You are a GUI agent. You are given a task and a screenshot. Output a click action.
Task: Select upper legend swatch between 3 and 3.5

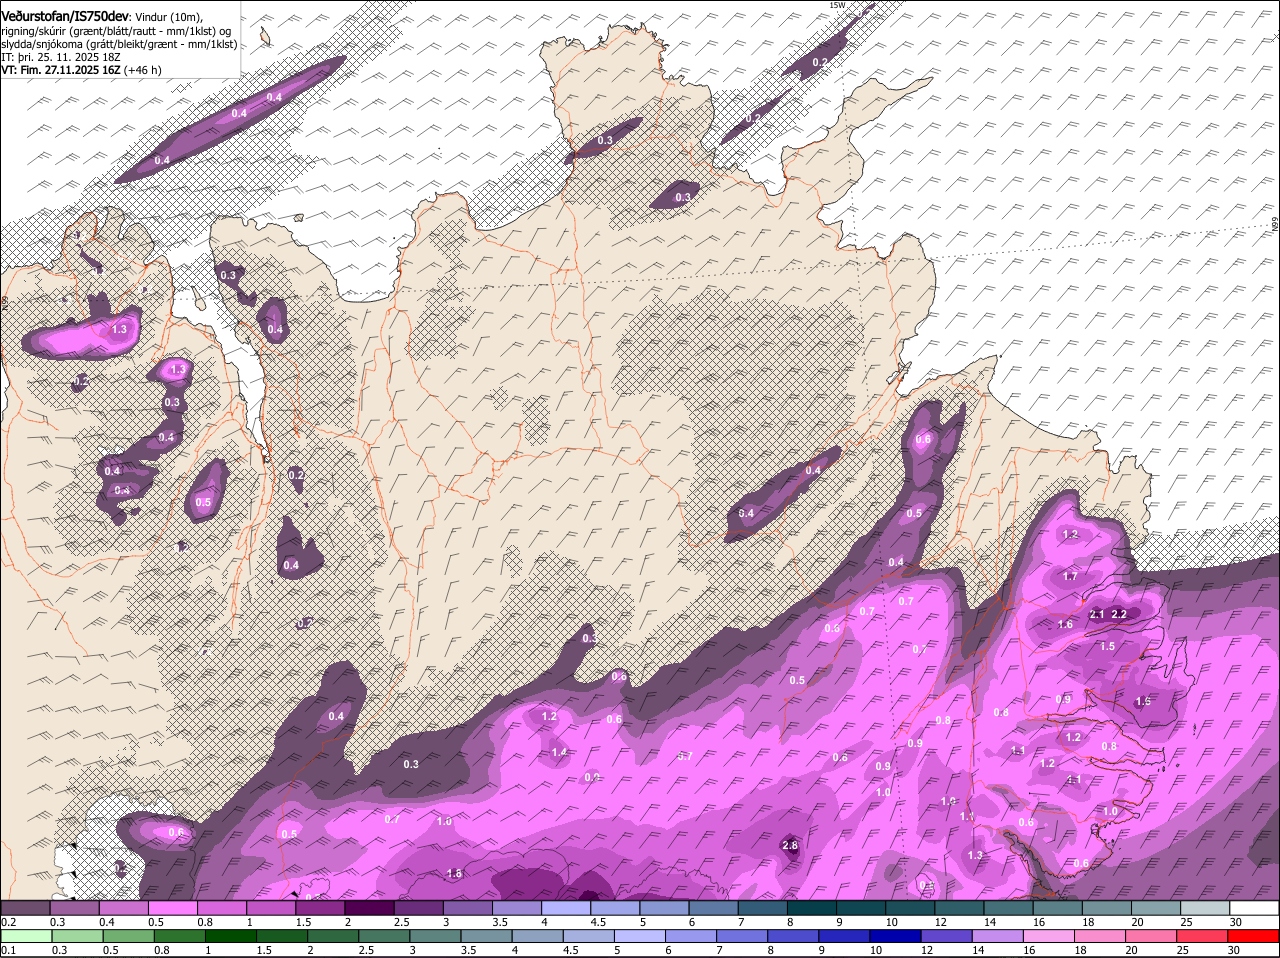pos(467,908)
